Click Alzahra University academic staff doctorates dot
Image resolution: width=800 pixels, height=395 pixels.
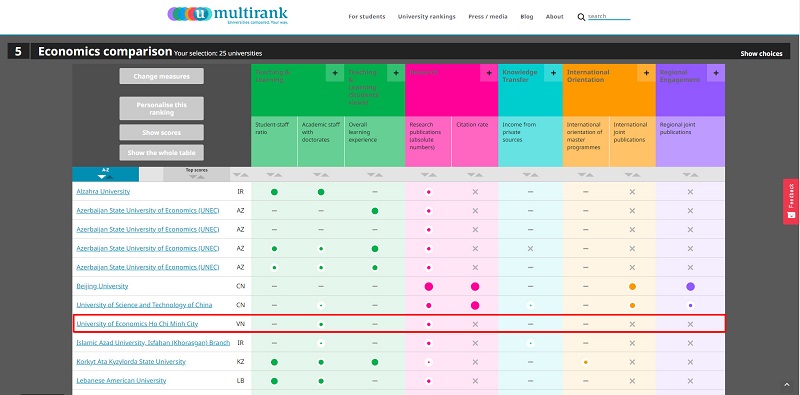click(x=321, y=192)
